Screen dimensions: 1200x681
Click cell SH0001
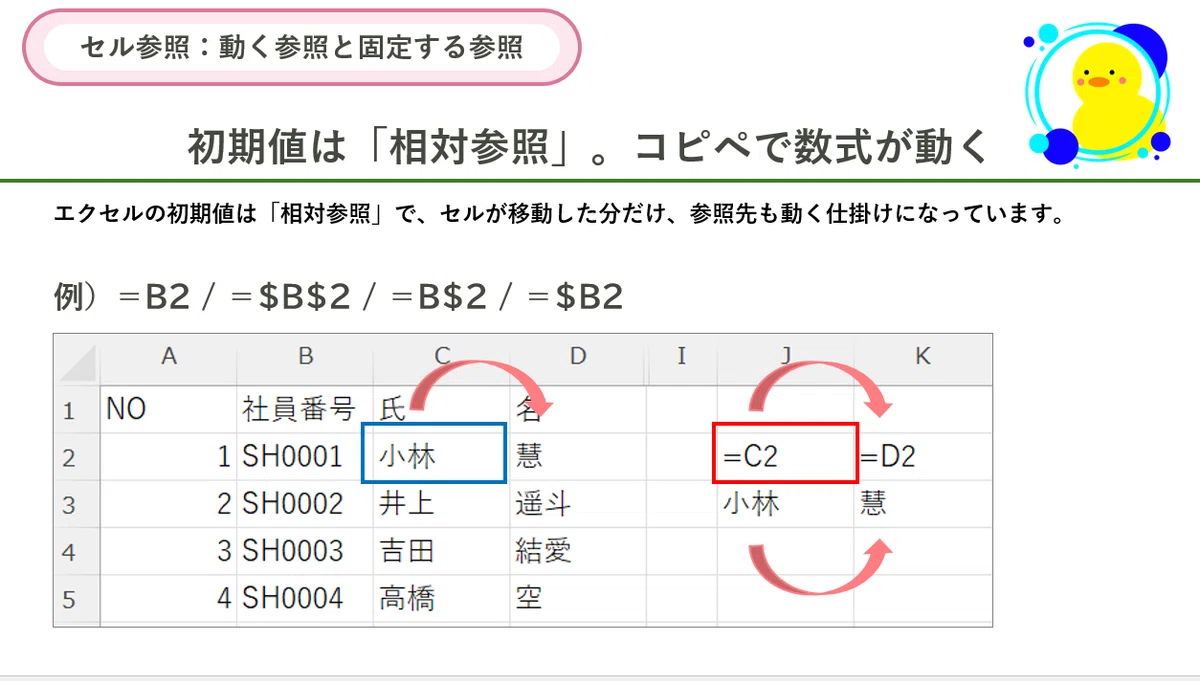coord(305,457)
